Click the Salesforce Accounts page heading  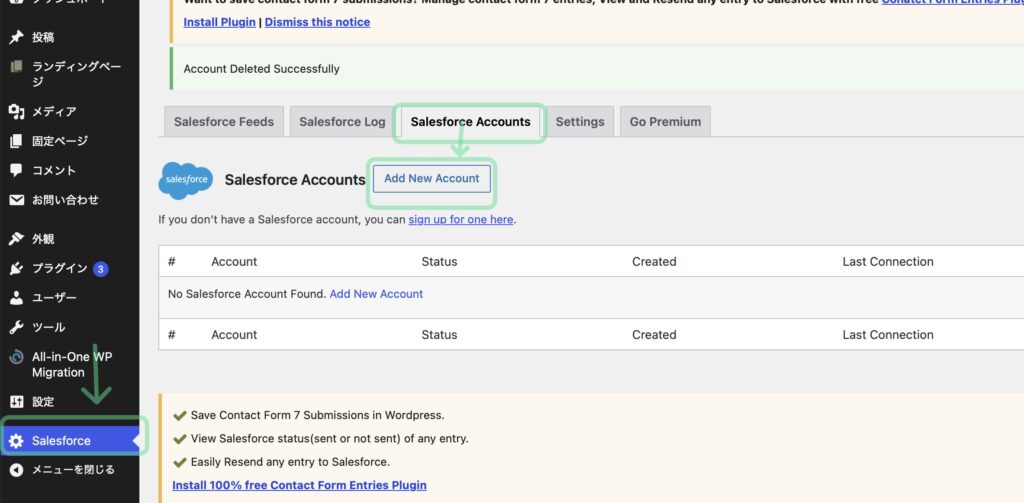(295, 180)
